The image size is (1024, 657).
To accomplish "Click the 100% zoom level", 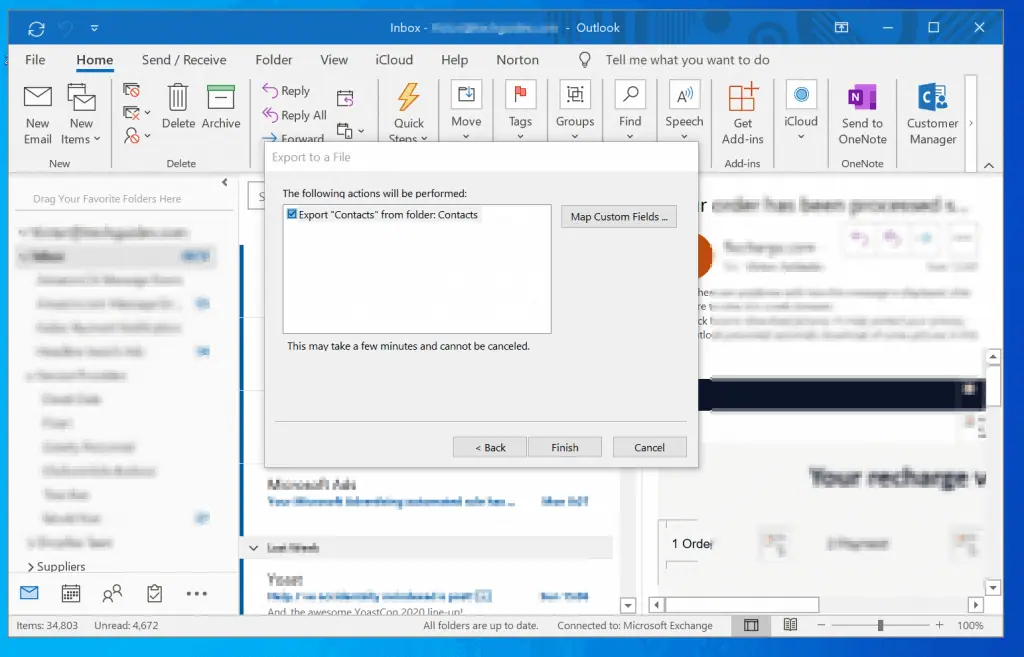I will coord(970,625).
